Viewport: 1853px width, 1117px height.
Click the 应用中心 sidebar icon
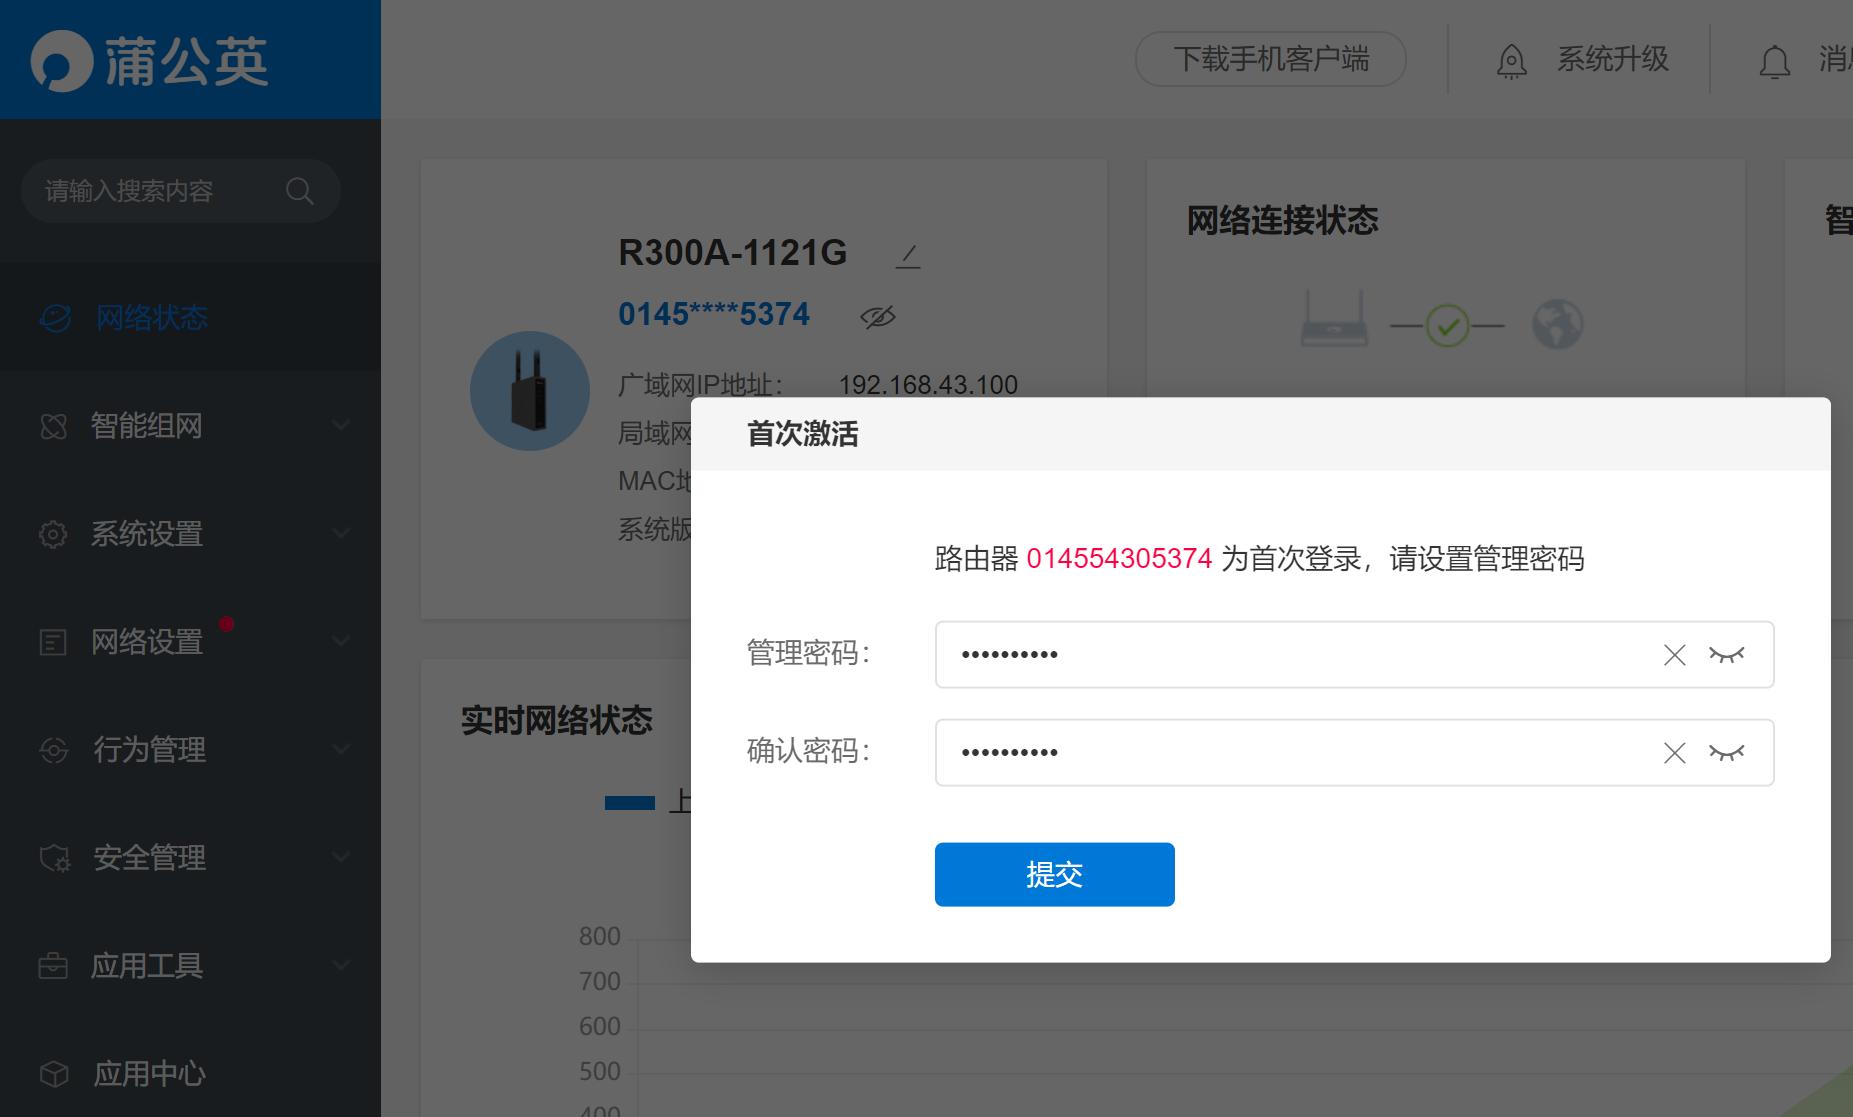pos(55,1073)
